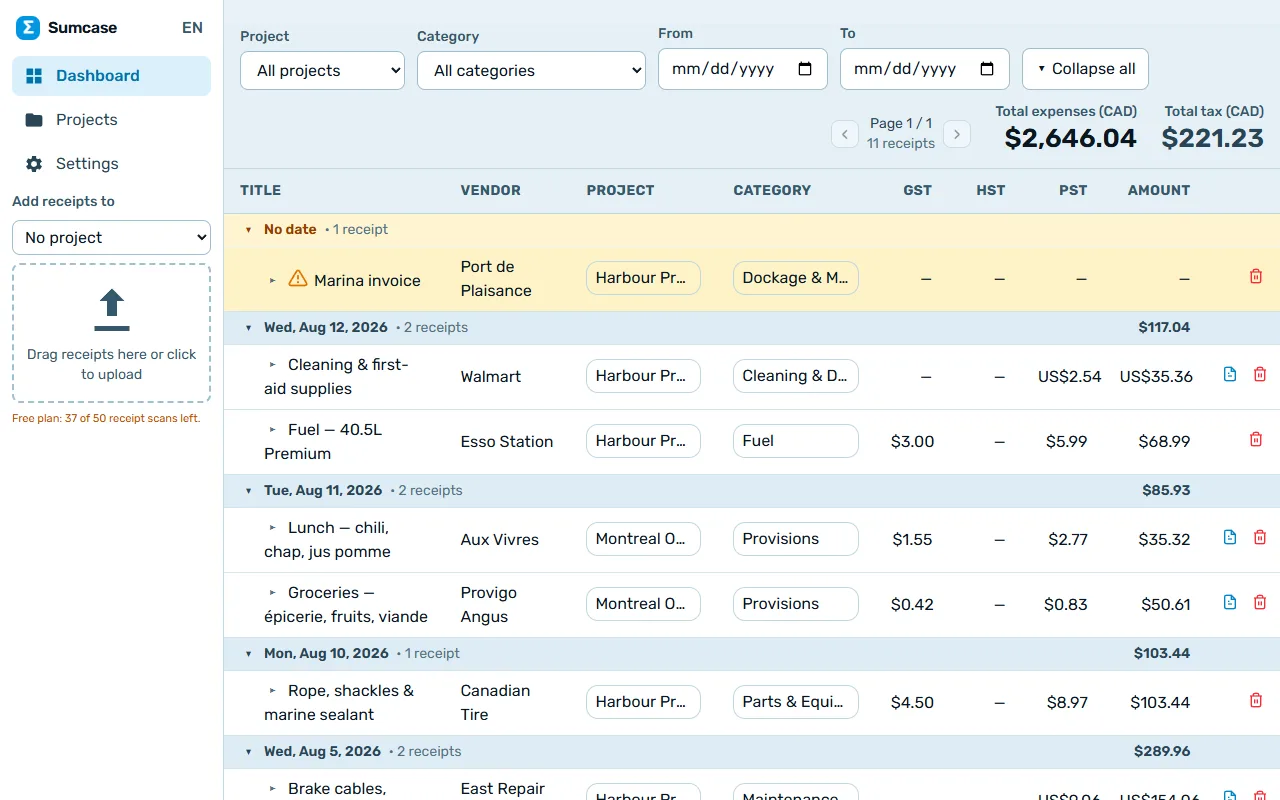Open the To date calendar picker
Screen dimensions: 1280x800
point(987,69)
